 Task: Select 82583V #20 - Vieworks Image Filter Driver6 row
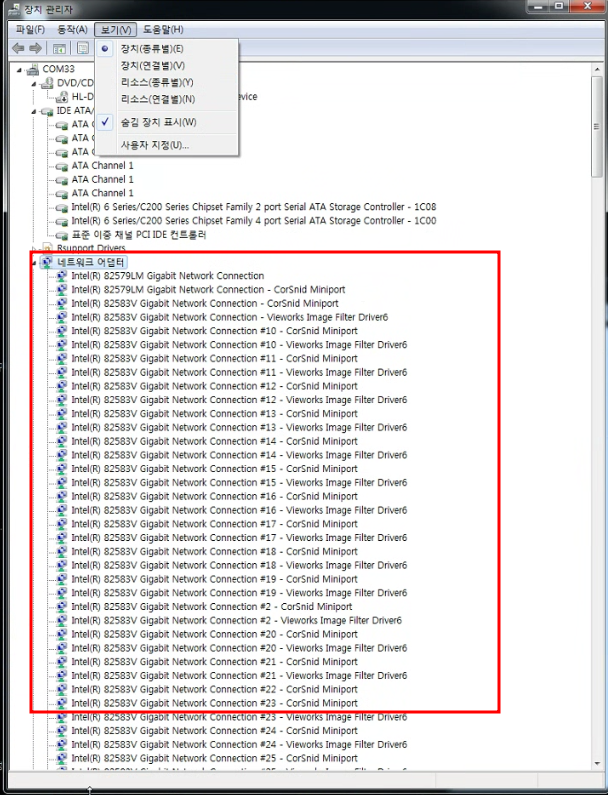[239, 648]
